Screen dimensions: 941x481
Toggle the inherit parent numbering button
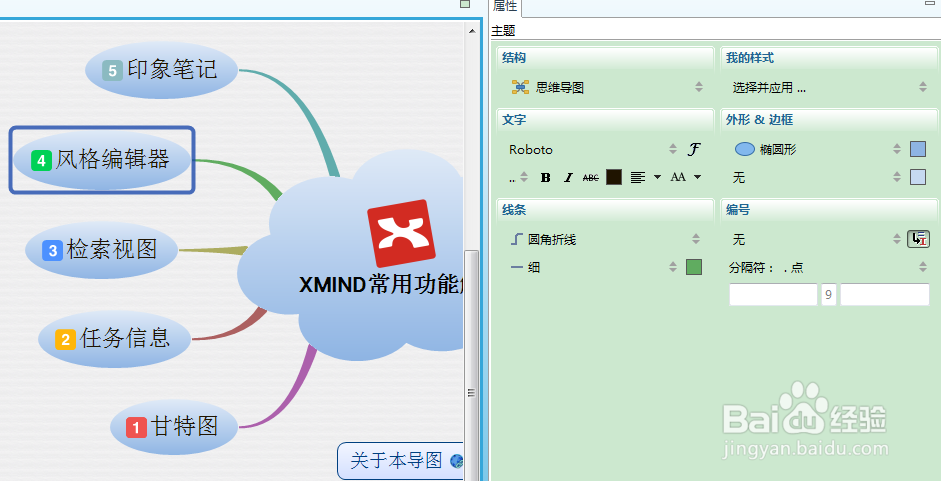pyautogui.click(x=919, y=239)
